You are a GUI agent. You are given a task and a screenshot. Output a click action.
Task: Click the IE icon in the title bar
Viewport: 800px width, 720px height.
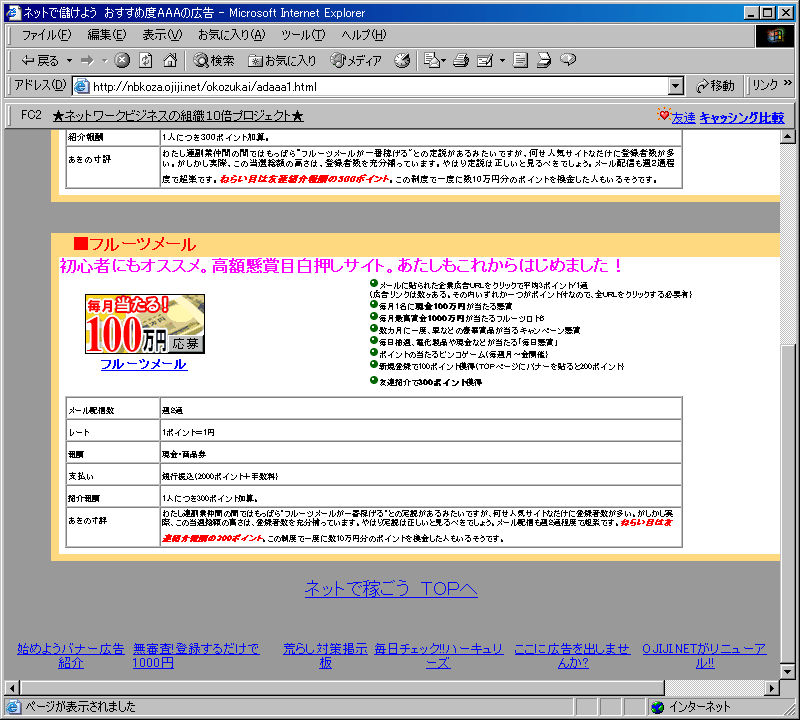pos(13,12)
